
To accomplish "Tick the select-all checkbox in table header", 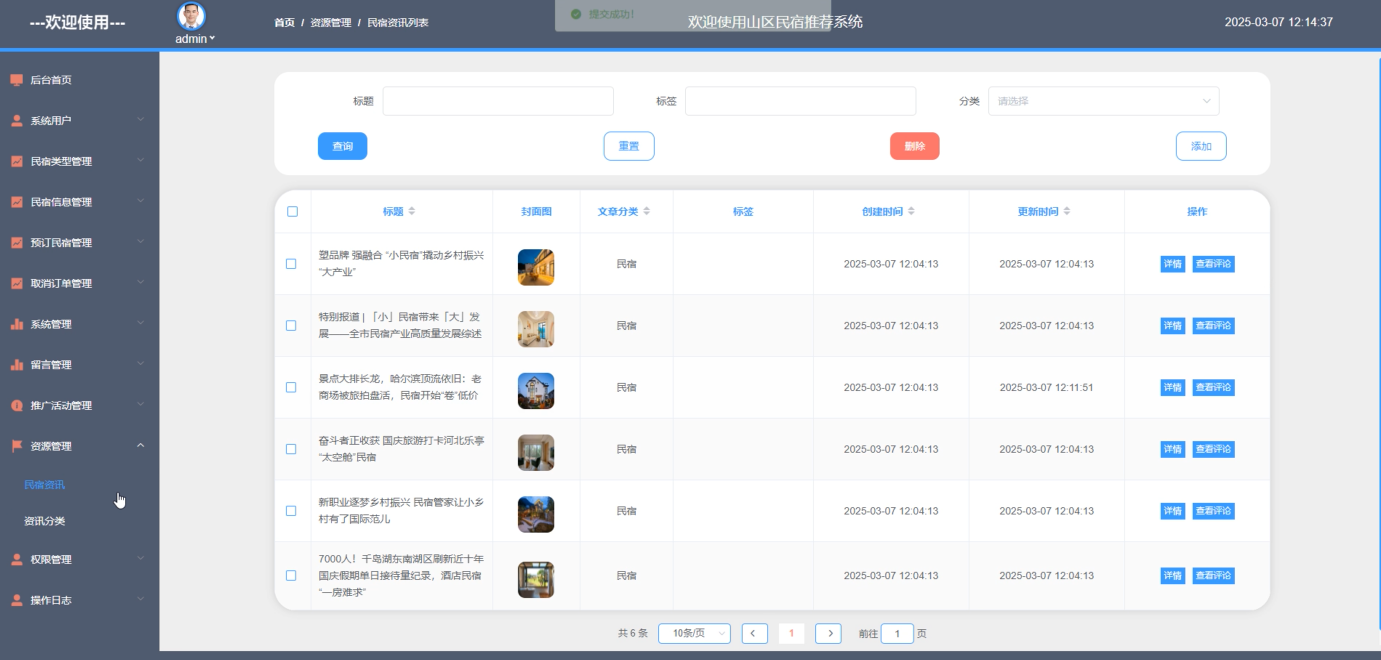I will coord(292,212).
